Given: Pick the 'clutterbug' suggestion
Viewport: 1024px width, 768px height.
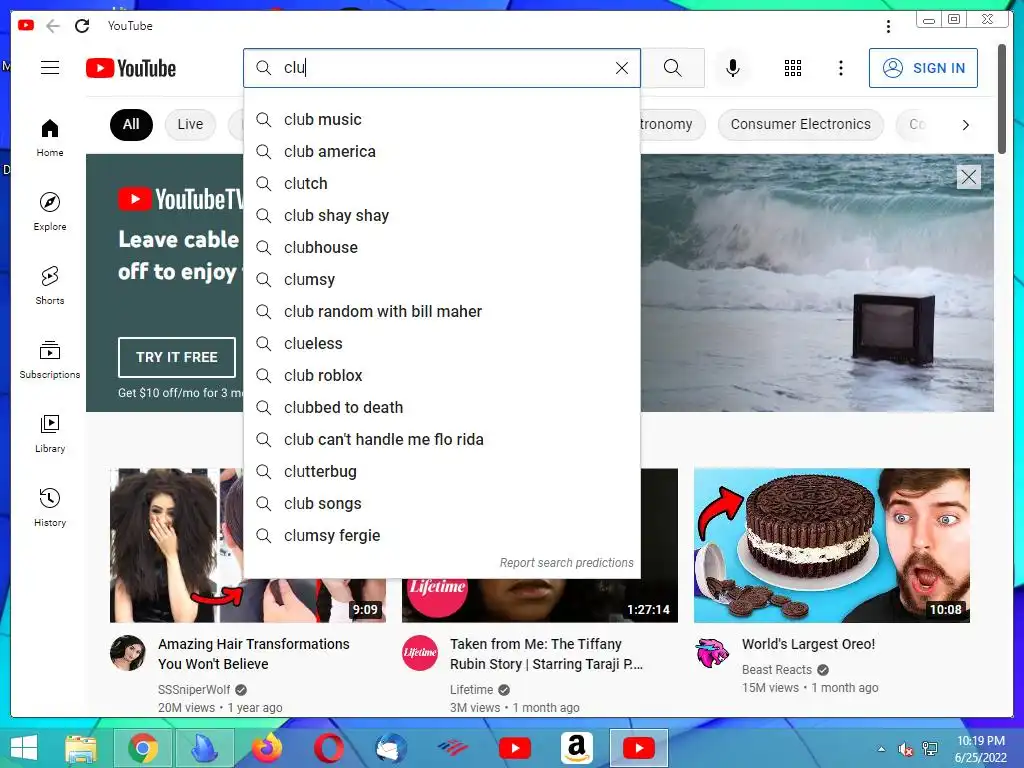Looking at the screenshot, I should tap(441, 472).
